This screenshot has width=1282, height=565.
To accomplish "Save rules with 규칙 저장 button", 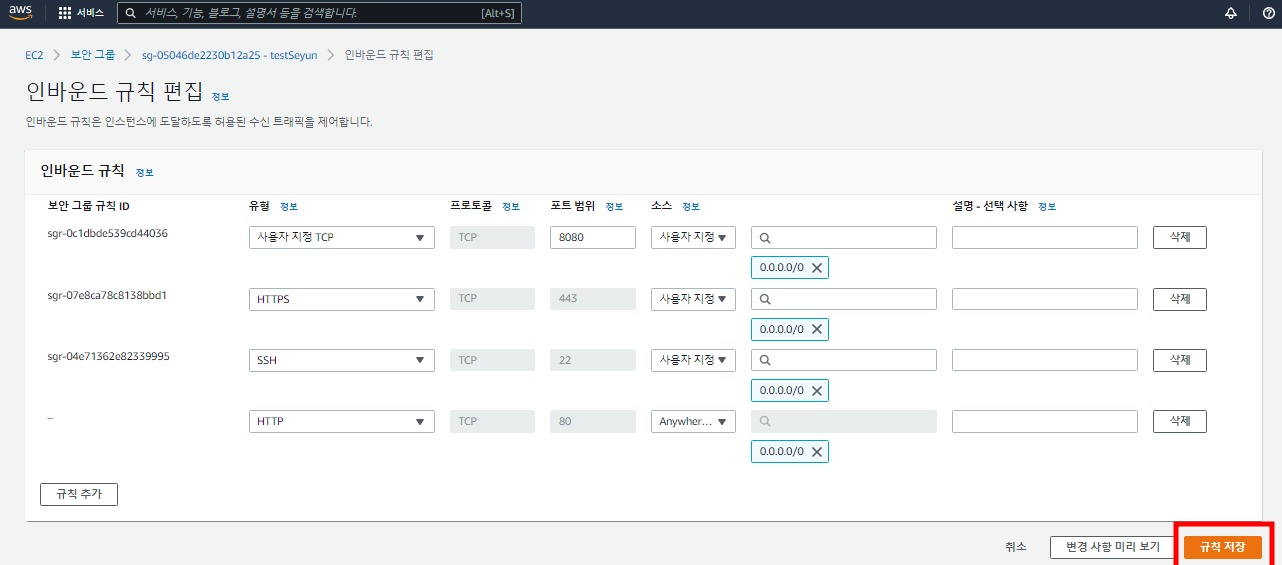I will point(1222,547).
